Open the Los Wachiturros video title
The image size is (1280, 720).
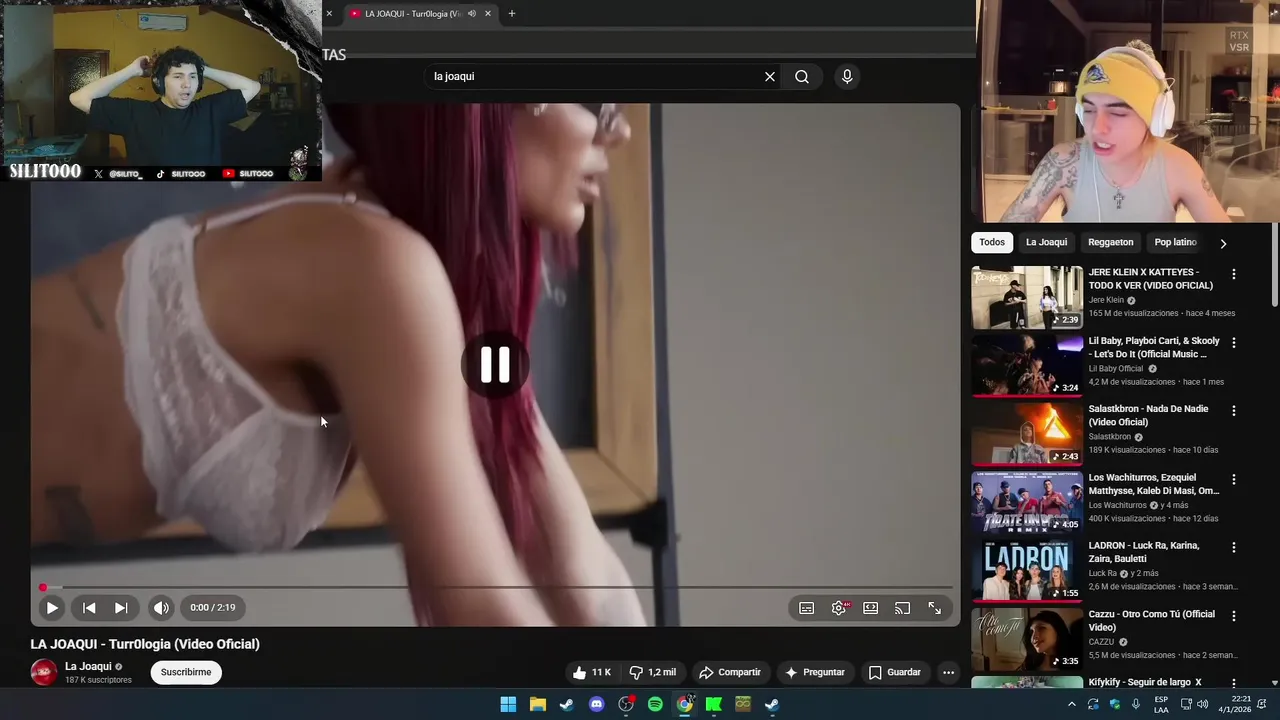pos(1154,484)
